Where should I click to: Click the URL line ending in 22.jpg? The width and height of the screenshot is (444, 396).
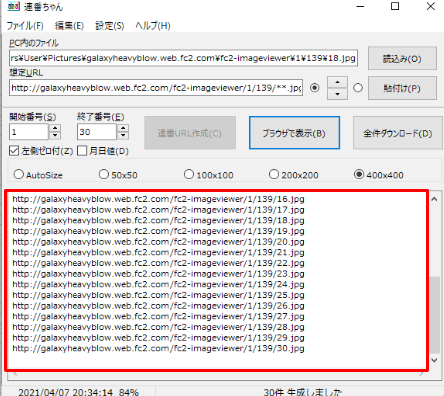point(158,263)
